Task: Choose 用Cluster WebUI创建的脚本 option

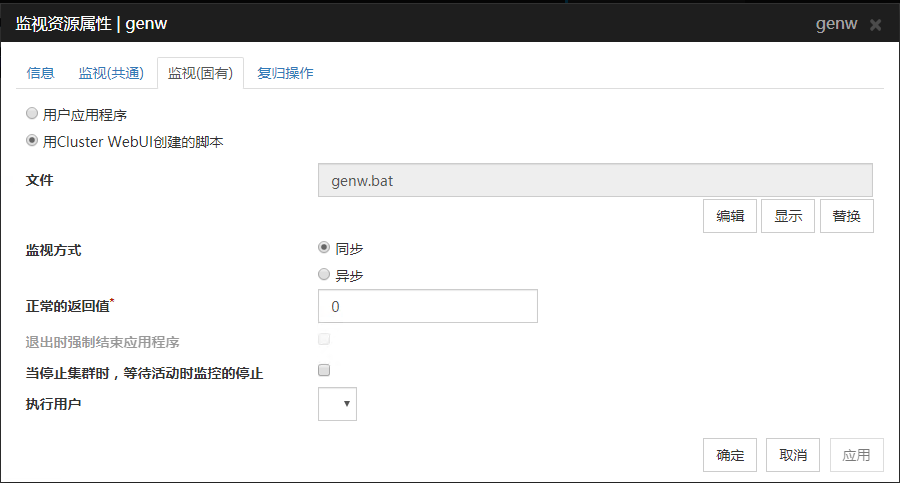Action: click(x=32, y=141)
